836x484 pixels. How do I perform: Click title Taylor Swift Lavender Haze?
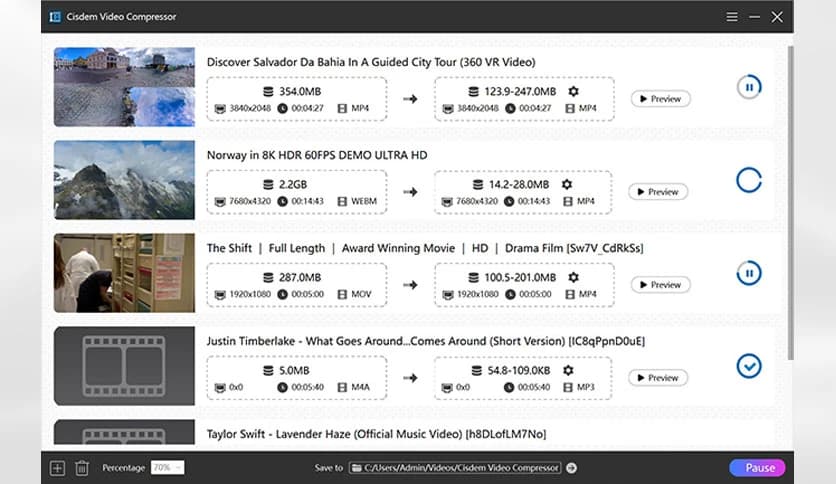376,434
